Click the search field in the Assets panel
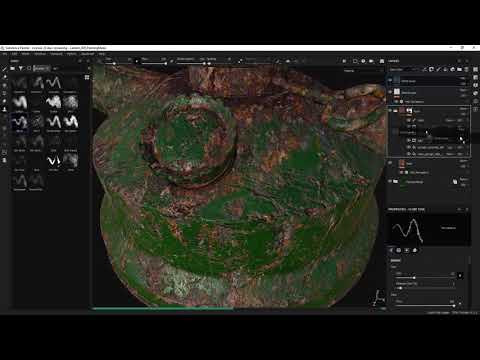 coord(70,68)
